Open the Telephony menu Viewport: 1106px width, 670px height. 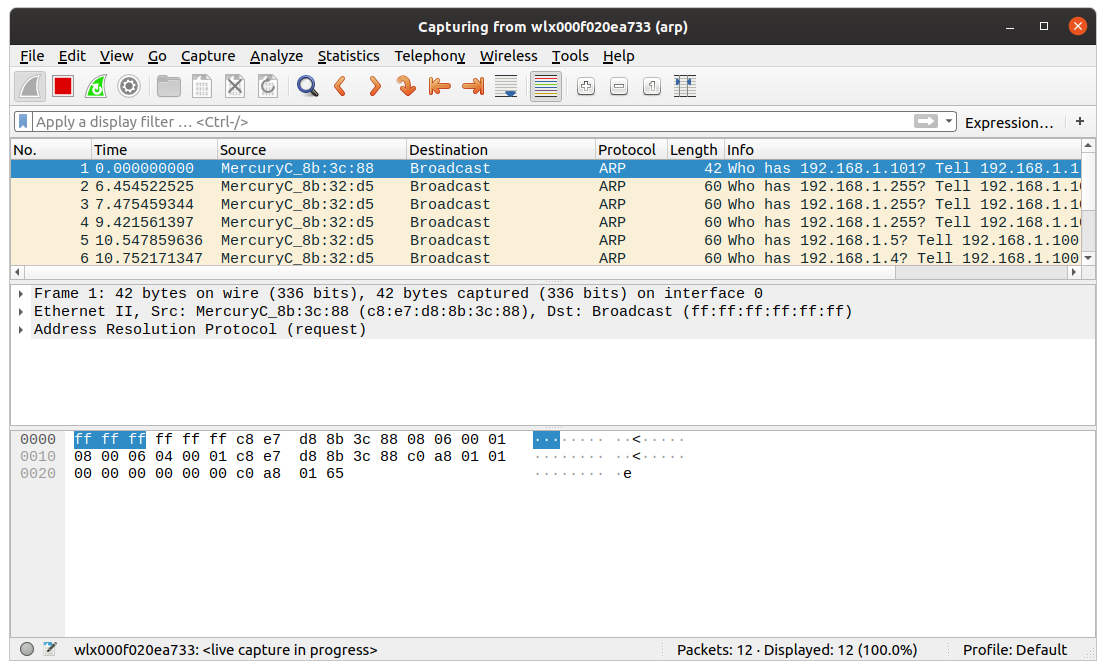(x=429, y=56)
